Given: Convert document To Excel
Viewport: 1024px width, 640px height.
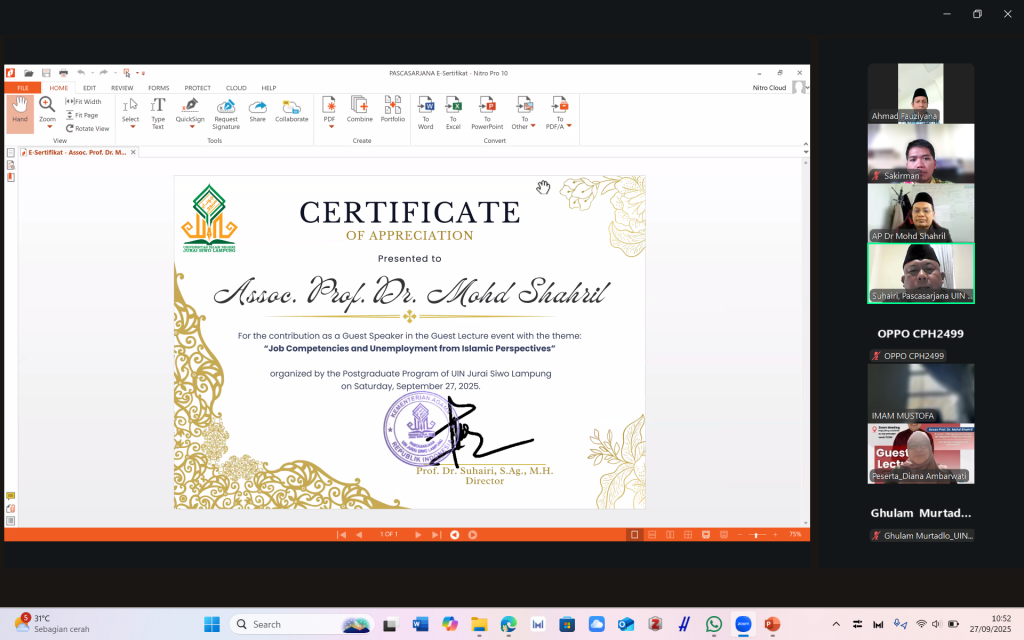Looking at the screenshot, I should click(453, 111).
